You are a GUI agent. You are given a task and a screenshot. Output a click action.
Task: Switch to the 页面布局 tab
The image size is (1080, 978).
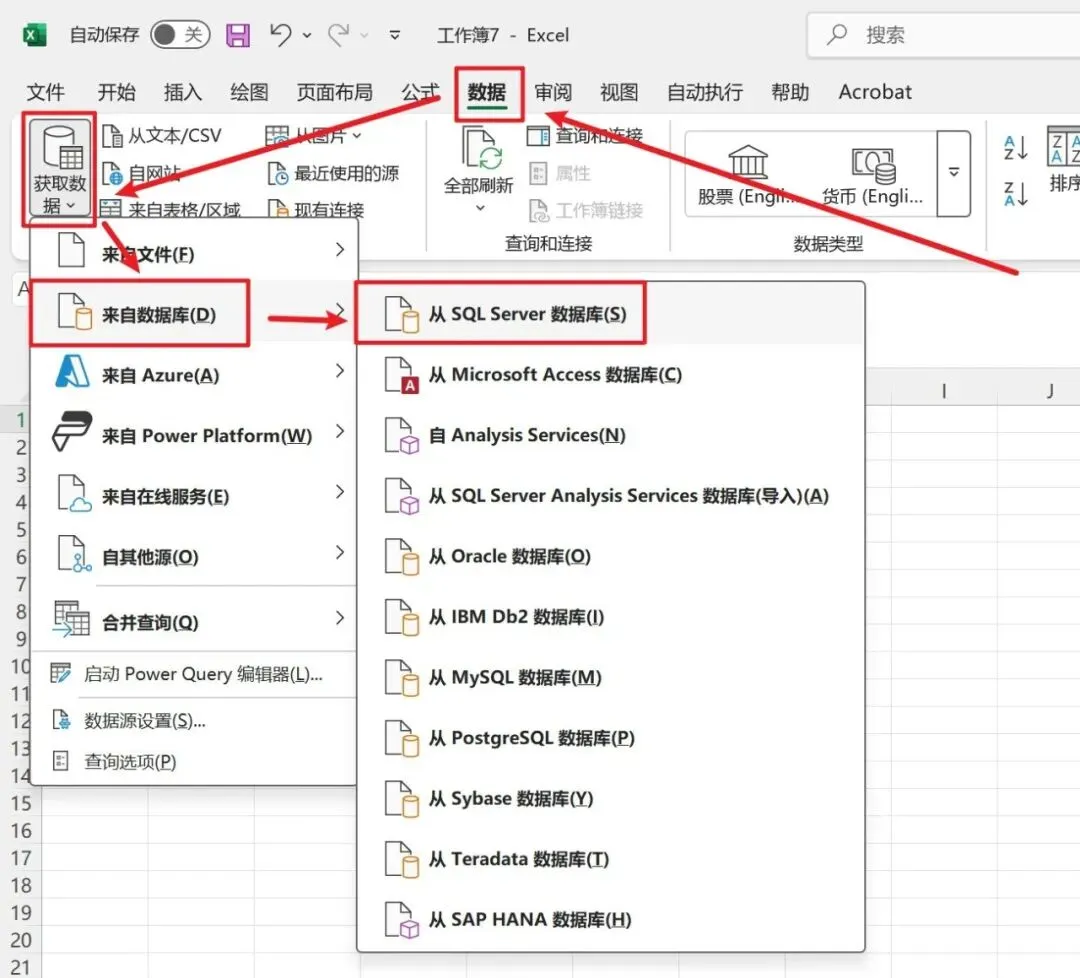[335, 92]
